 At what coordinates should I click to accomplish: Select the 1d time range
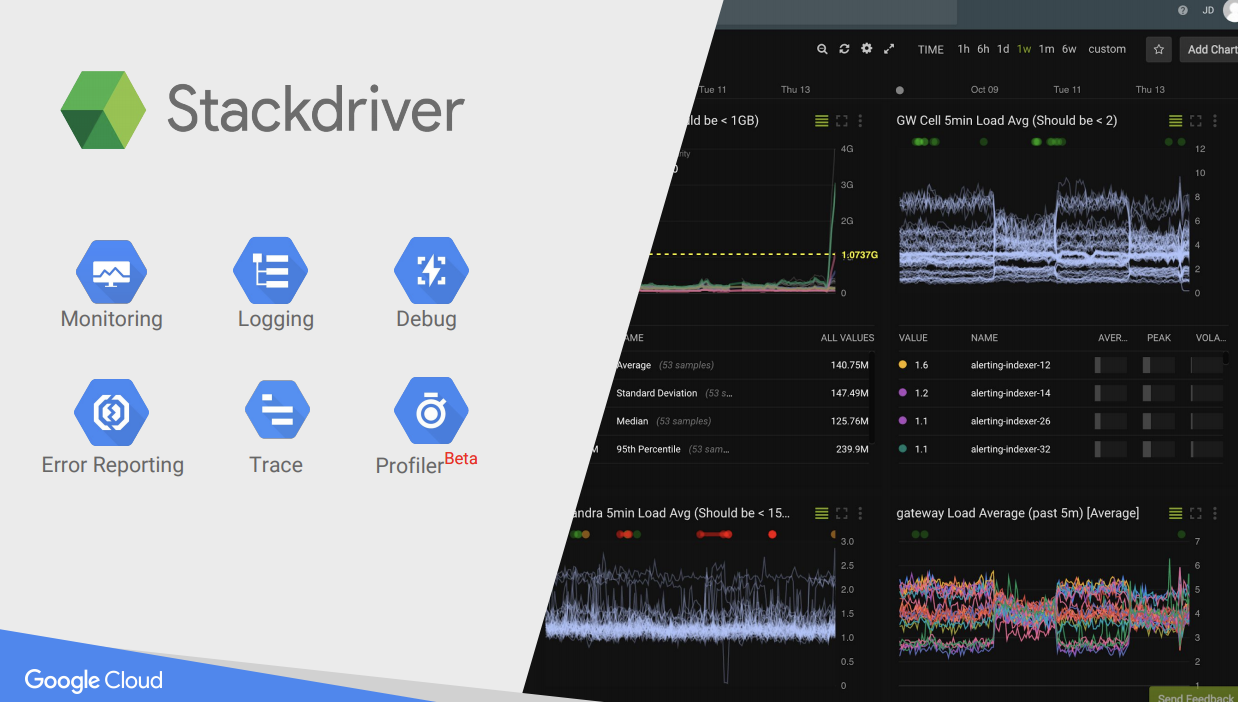pos(1003,49)
